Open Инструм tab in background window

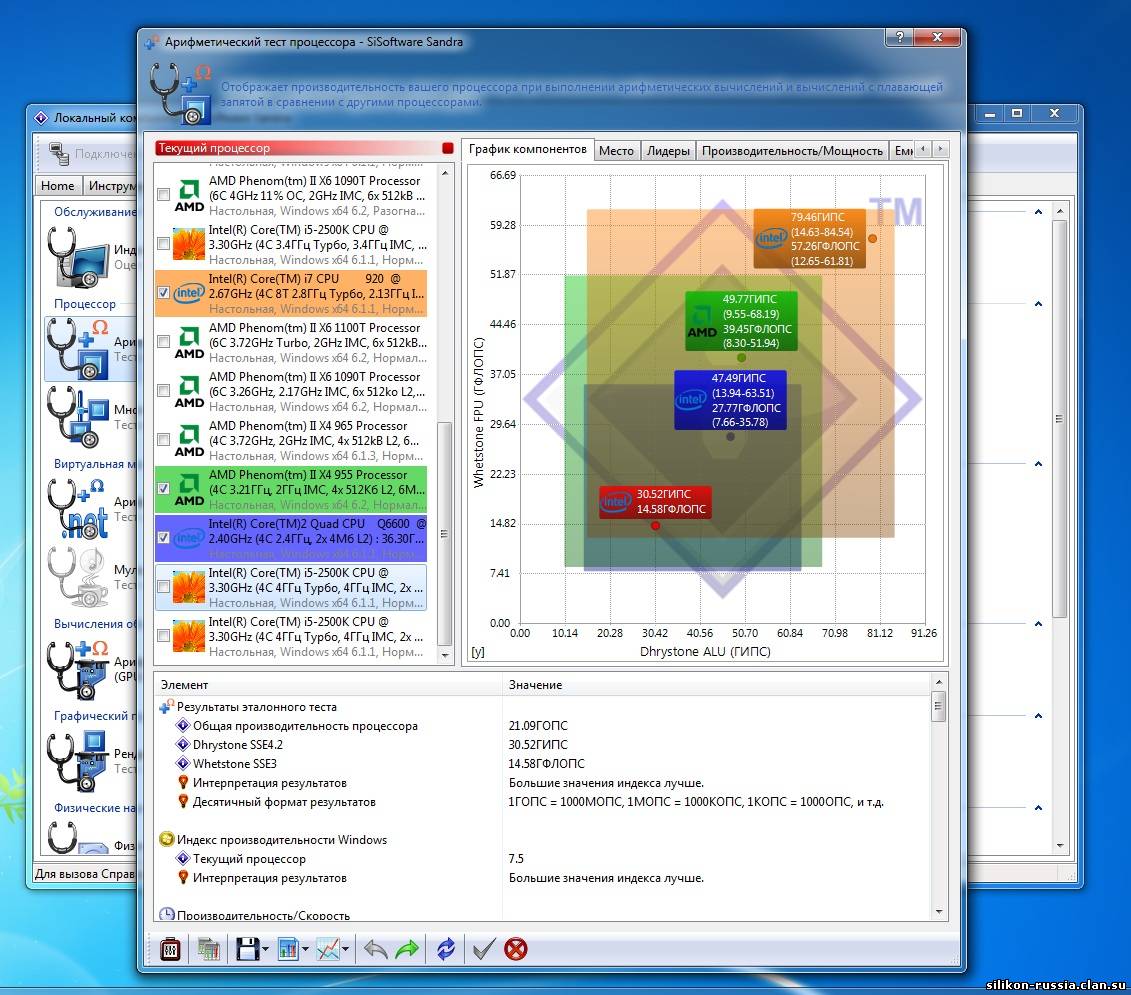tap(110, 185)
